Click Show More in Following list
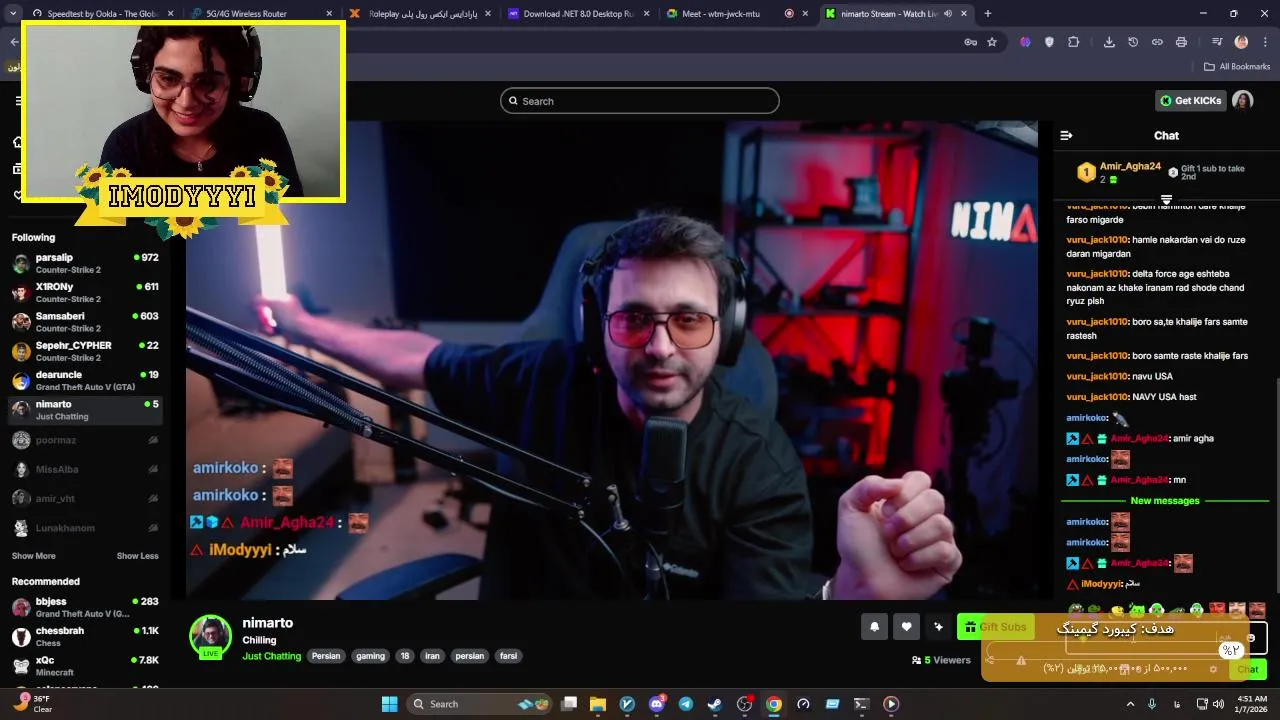1280x720 pixels. (34, 556)
